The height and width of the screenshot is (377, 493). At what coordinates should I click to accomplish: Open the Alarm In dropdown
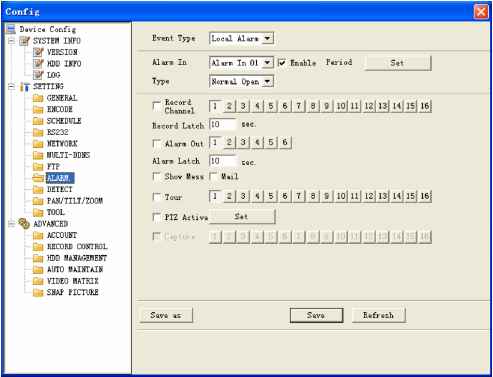(267, 62)
